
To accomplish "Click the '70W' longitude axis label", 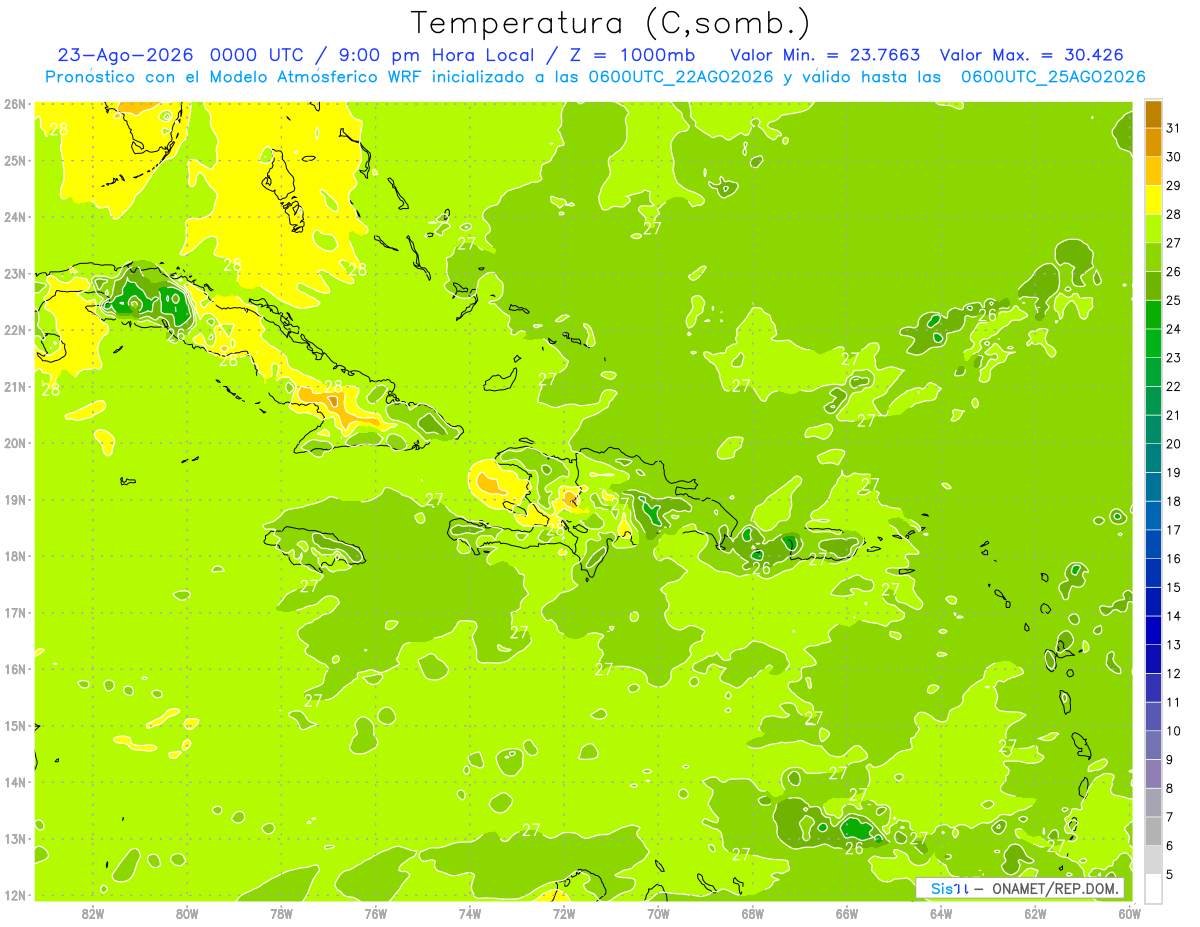I will (x=658, y=912).
